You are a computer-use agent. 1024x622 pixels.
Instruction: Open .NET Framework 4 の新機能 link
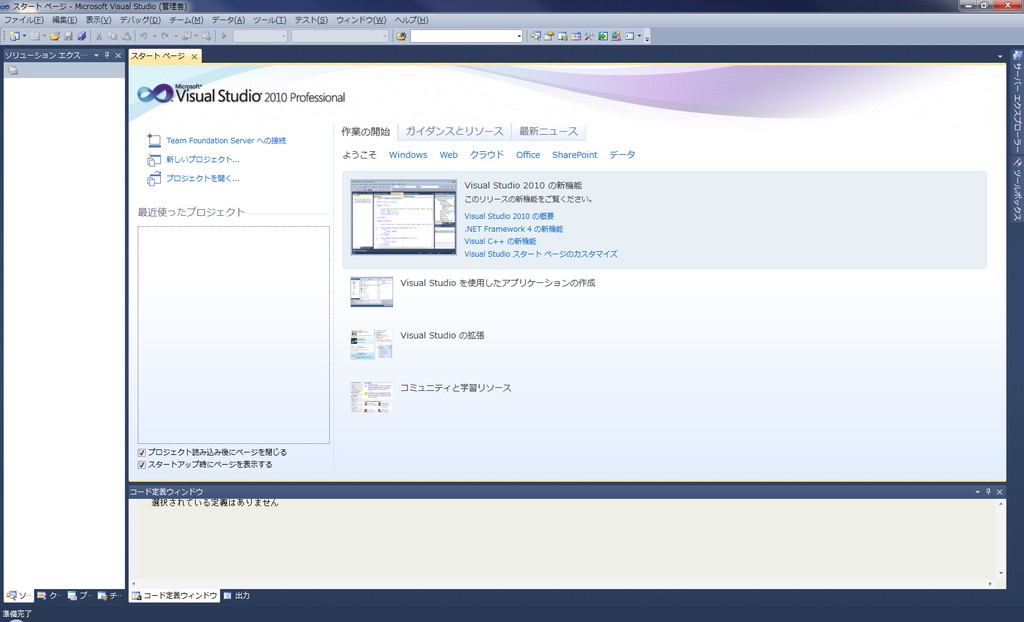click(514, 229)
